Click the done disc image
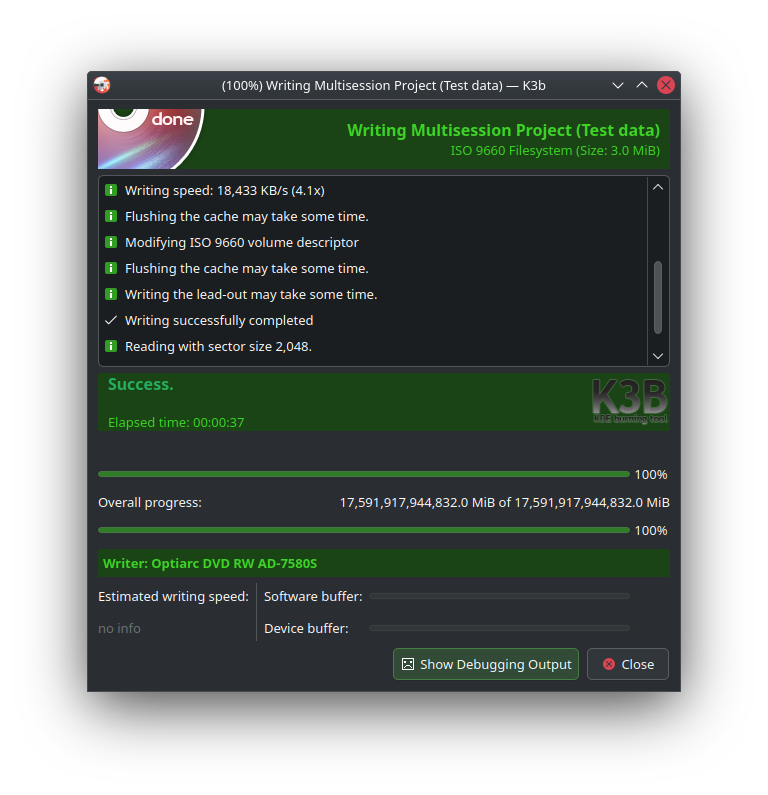Image resolution: width=768 pixels, height=795 pixels. tap(151, 138)
